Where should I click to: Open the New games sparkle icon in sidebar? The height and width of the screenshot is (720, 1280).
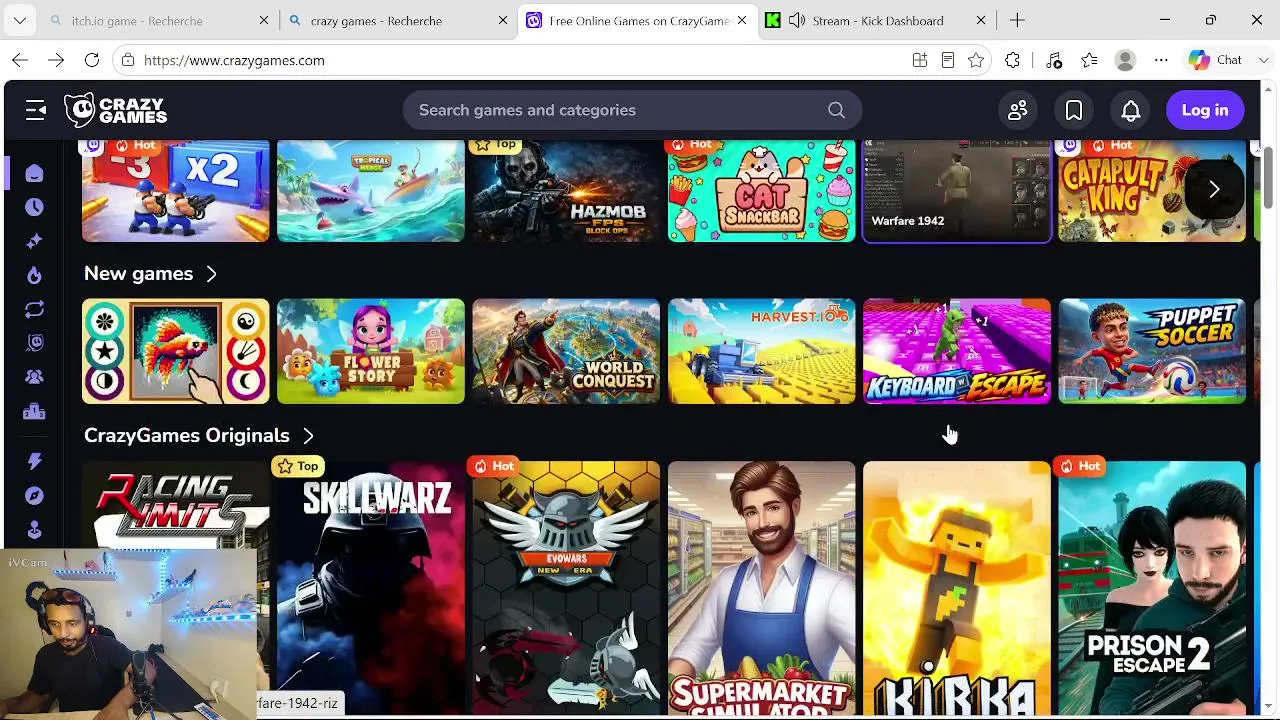[35, 241]
